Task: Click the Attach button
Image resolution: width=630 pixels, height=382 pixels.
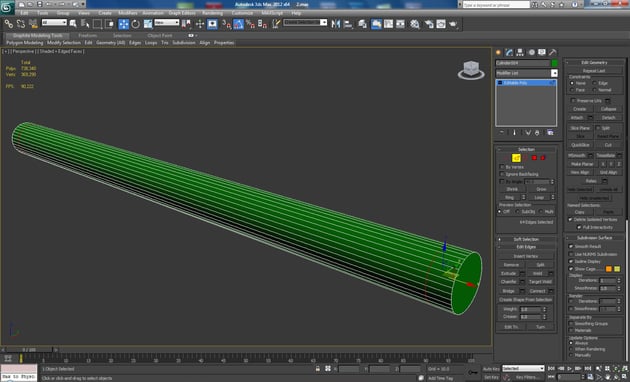Action: pyautogui.click(x=577, y=118)
